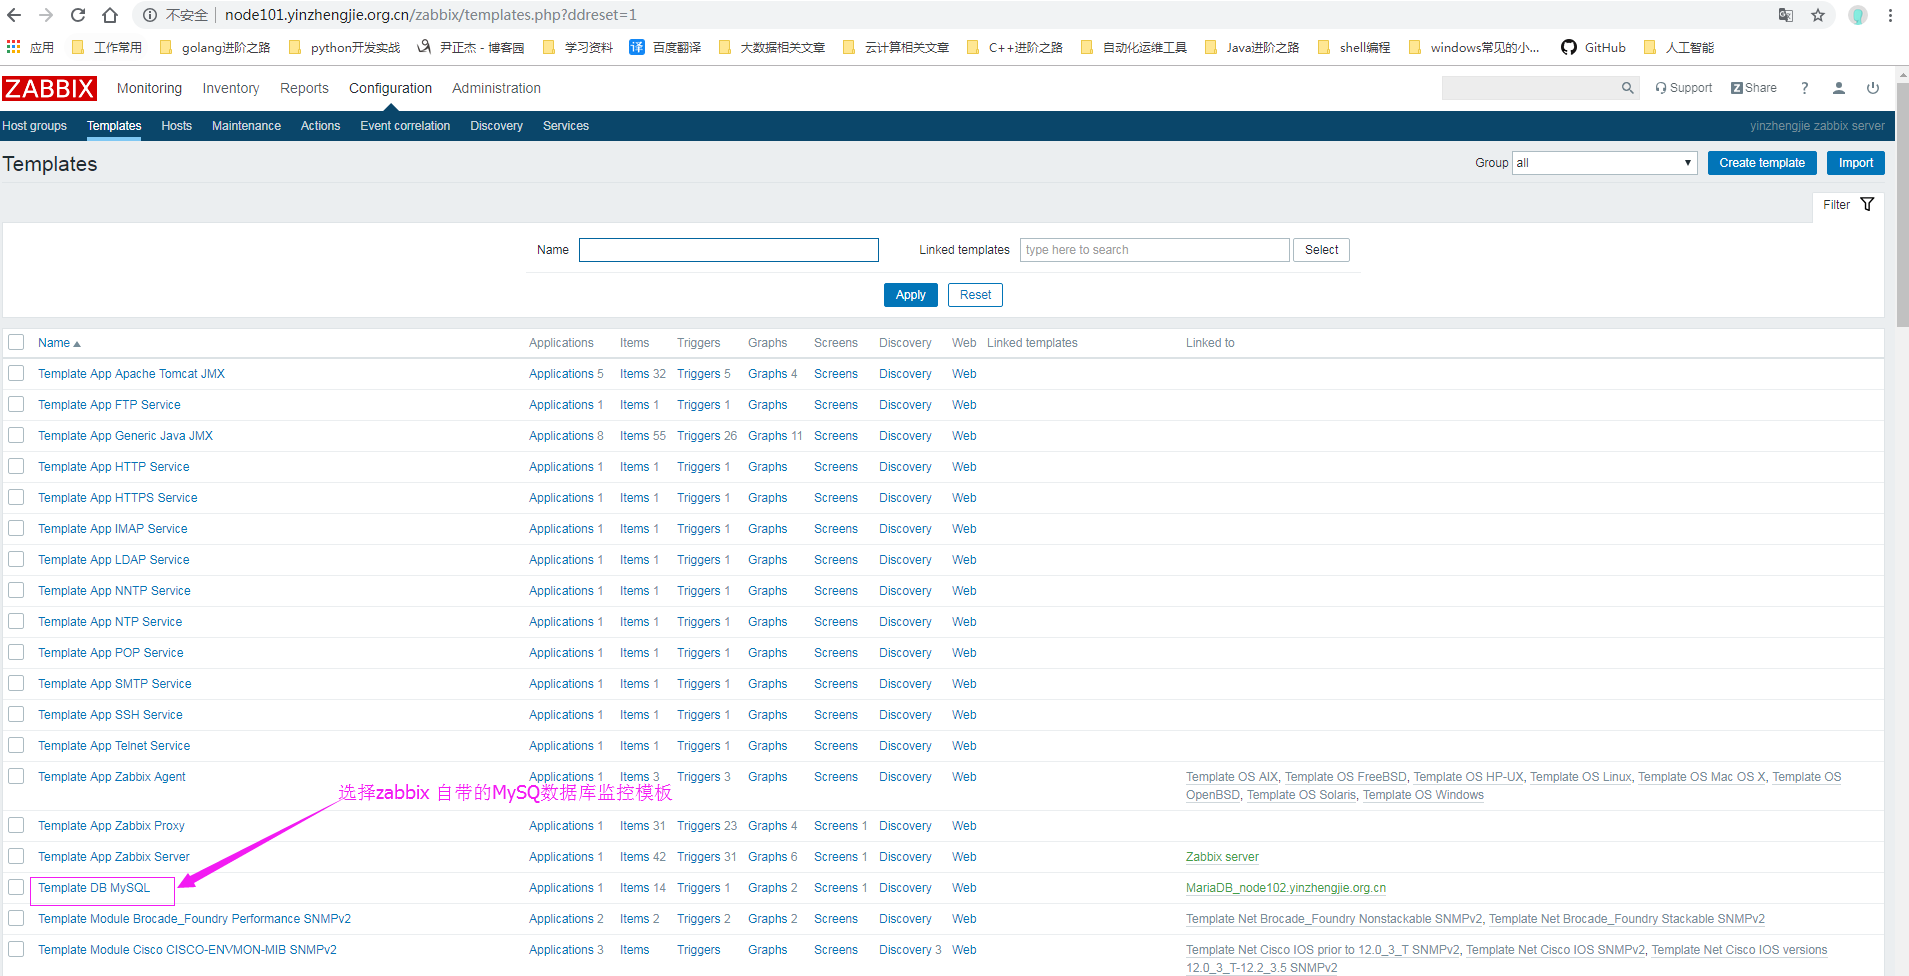Image resolution: width=1909 pixels, height=976 pixels.
Task: Click the browser back arrow
Action: pyautogui.click(x=14, y=15)
